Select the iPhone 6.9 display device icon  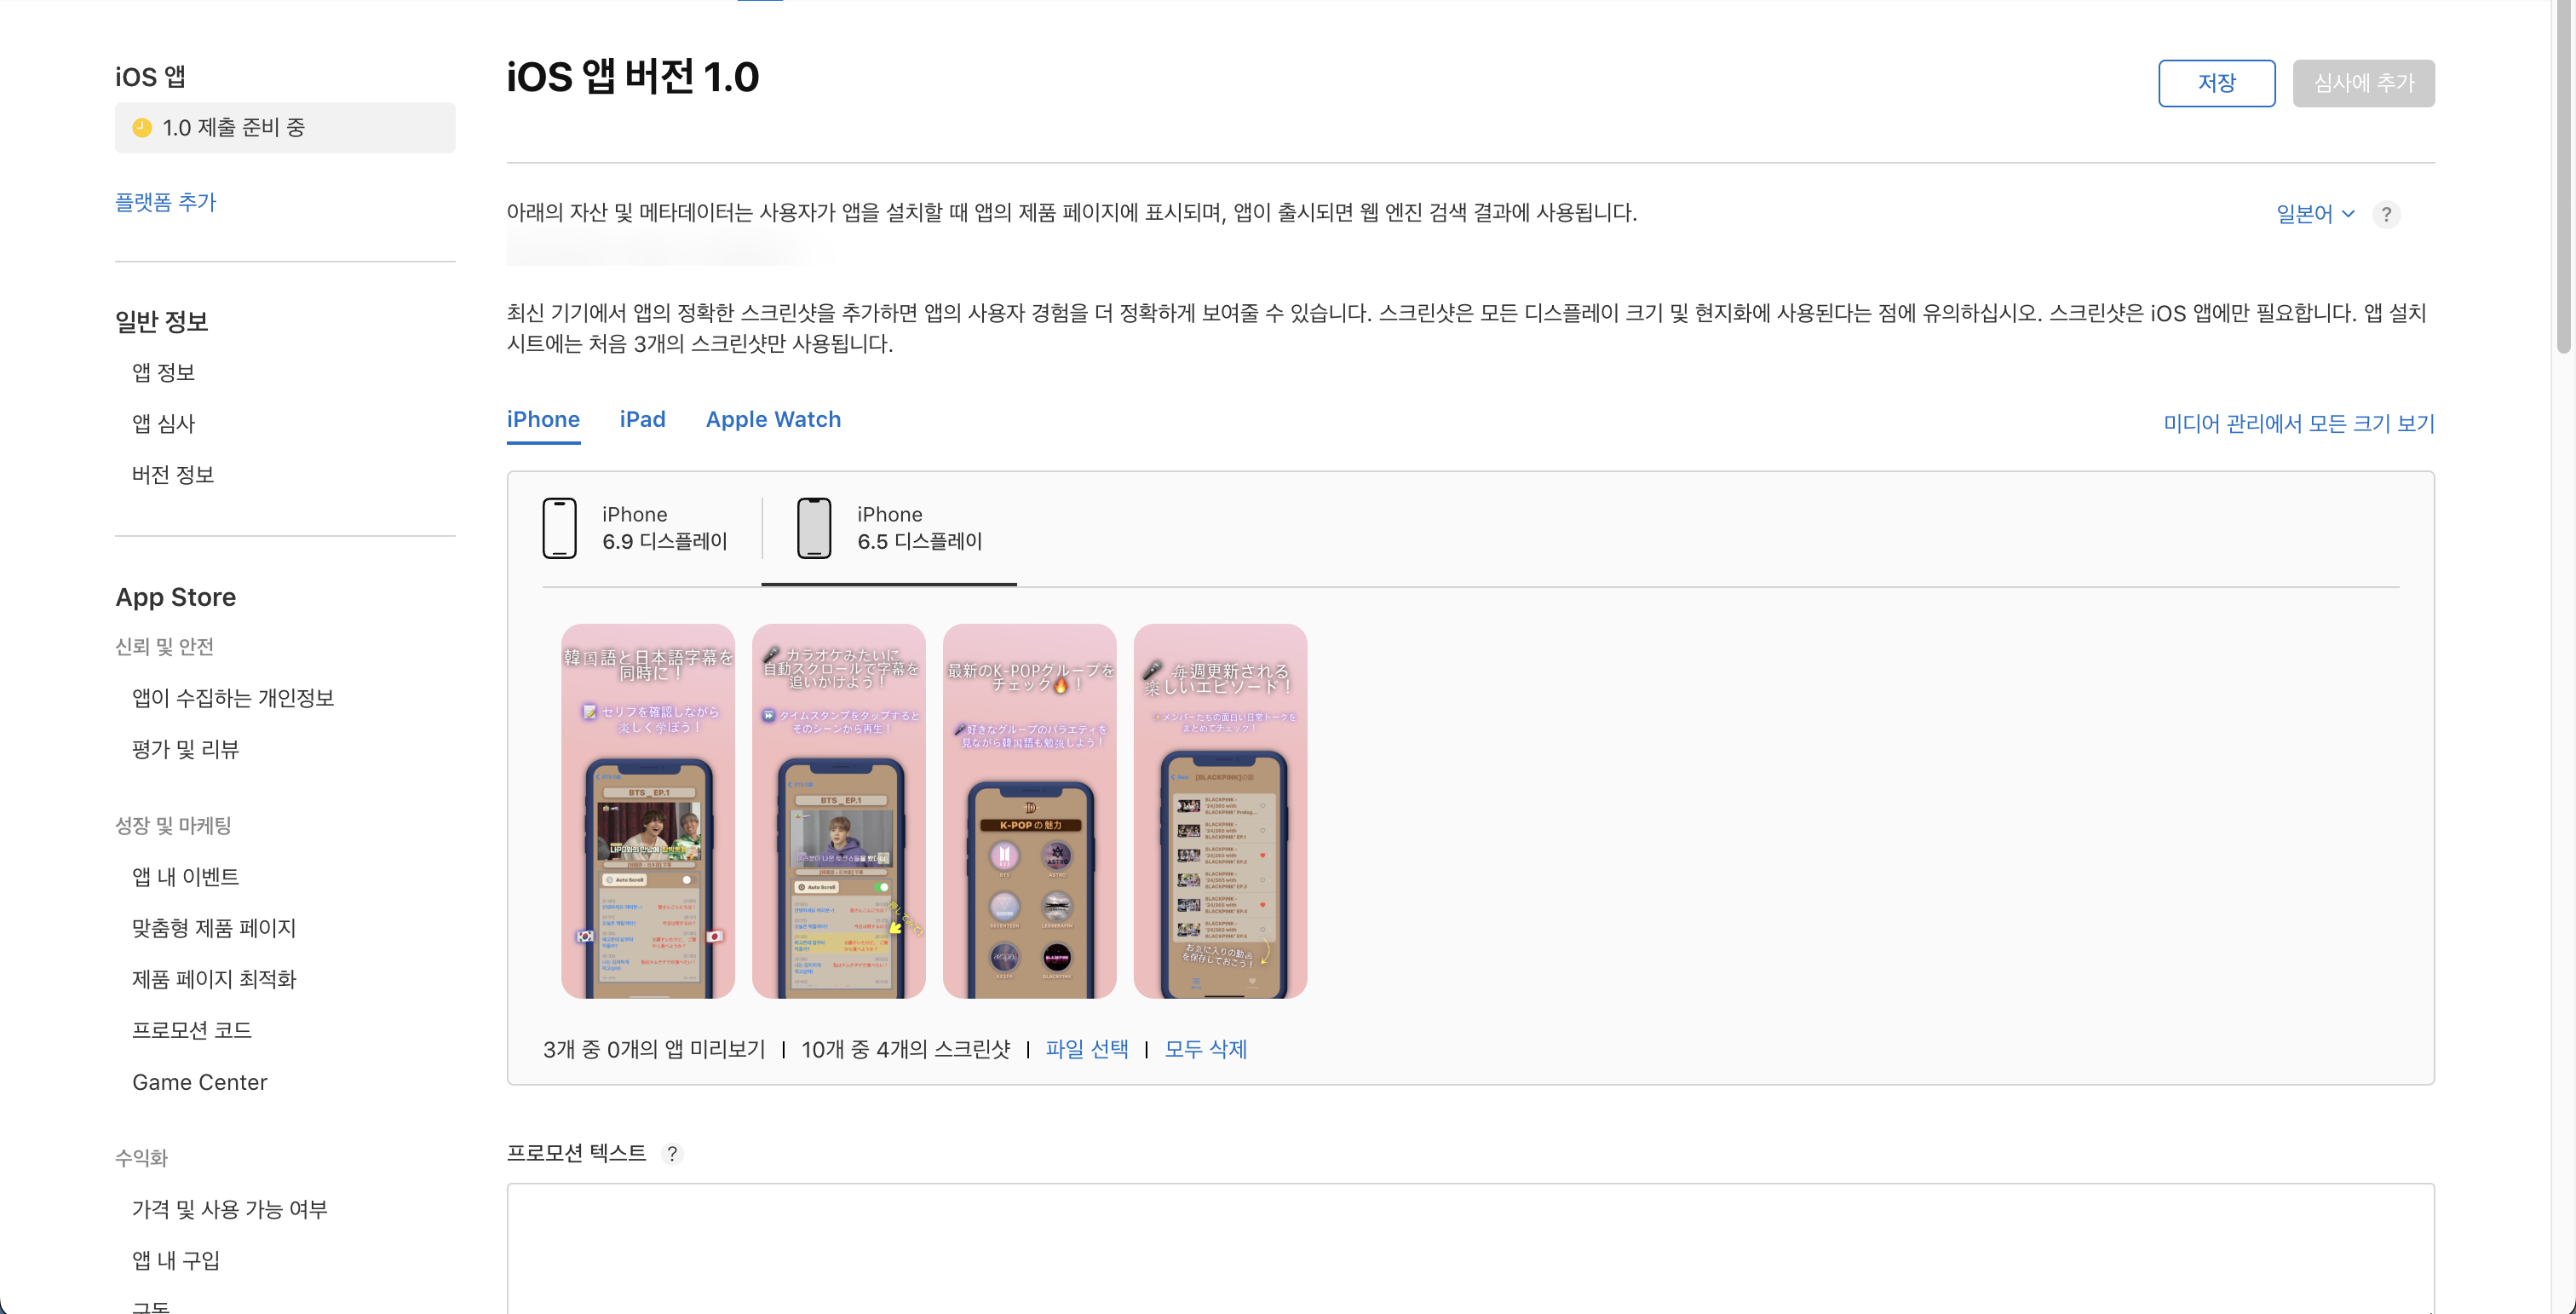559,528
